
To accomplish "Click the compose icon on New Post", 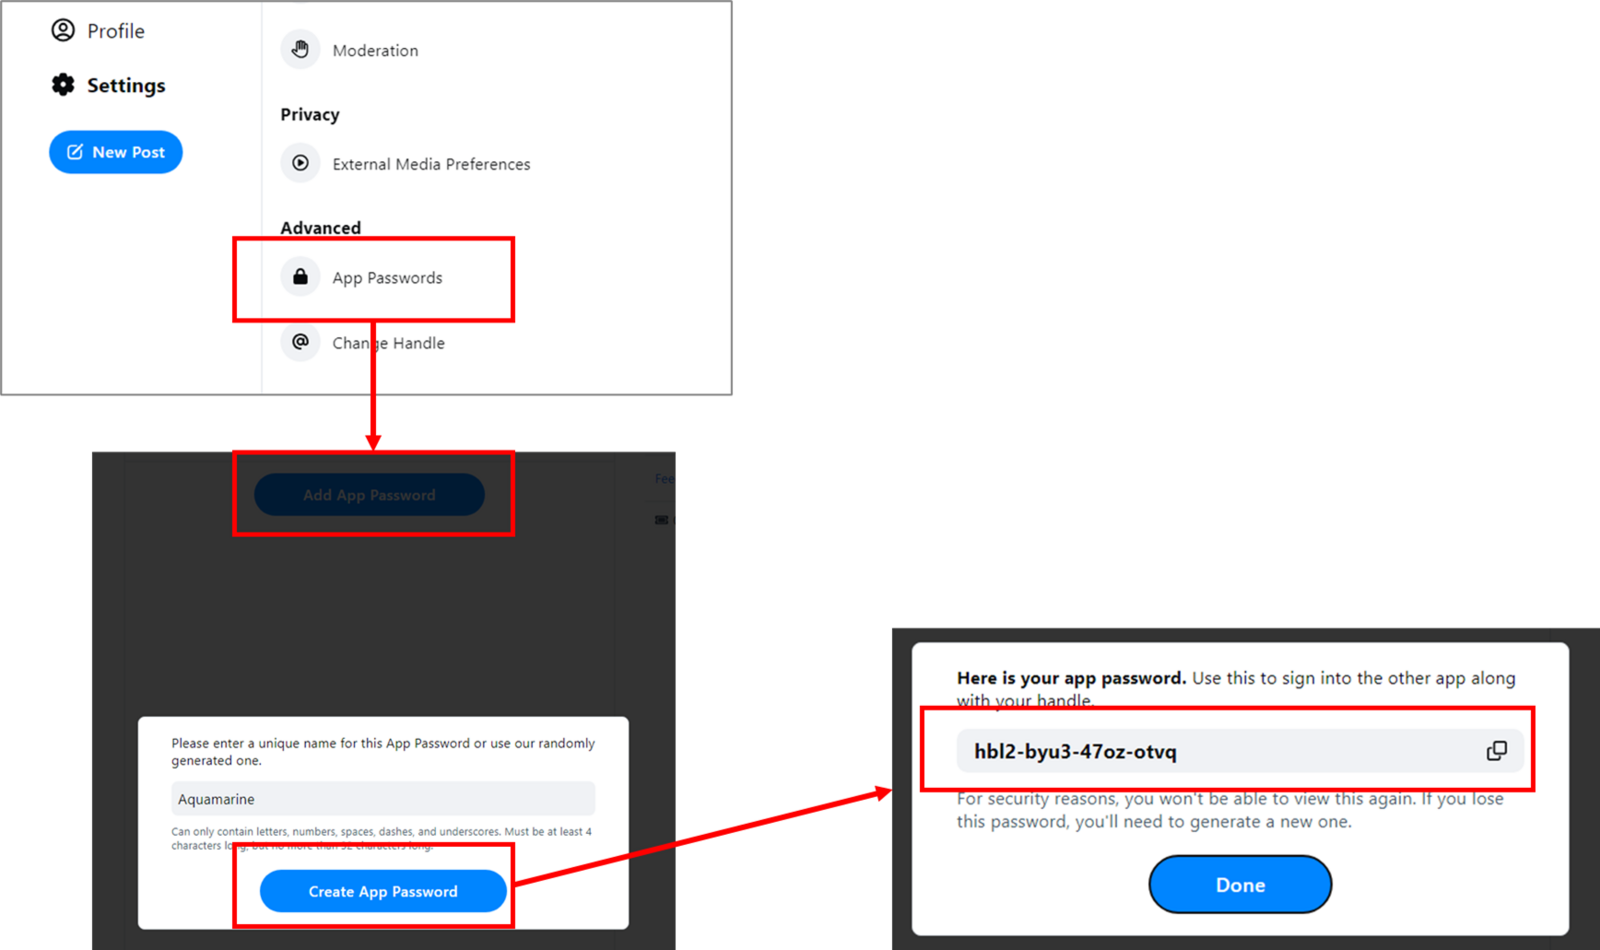I will click(75, 152).
